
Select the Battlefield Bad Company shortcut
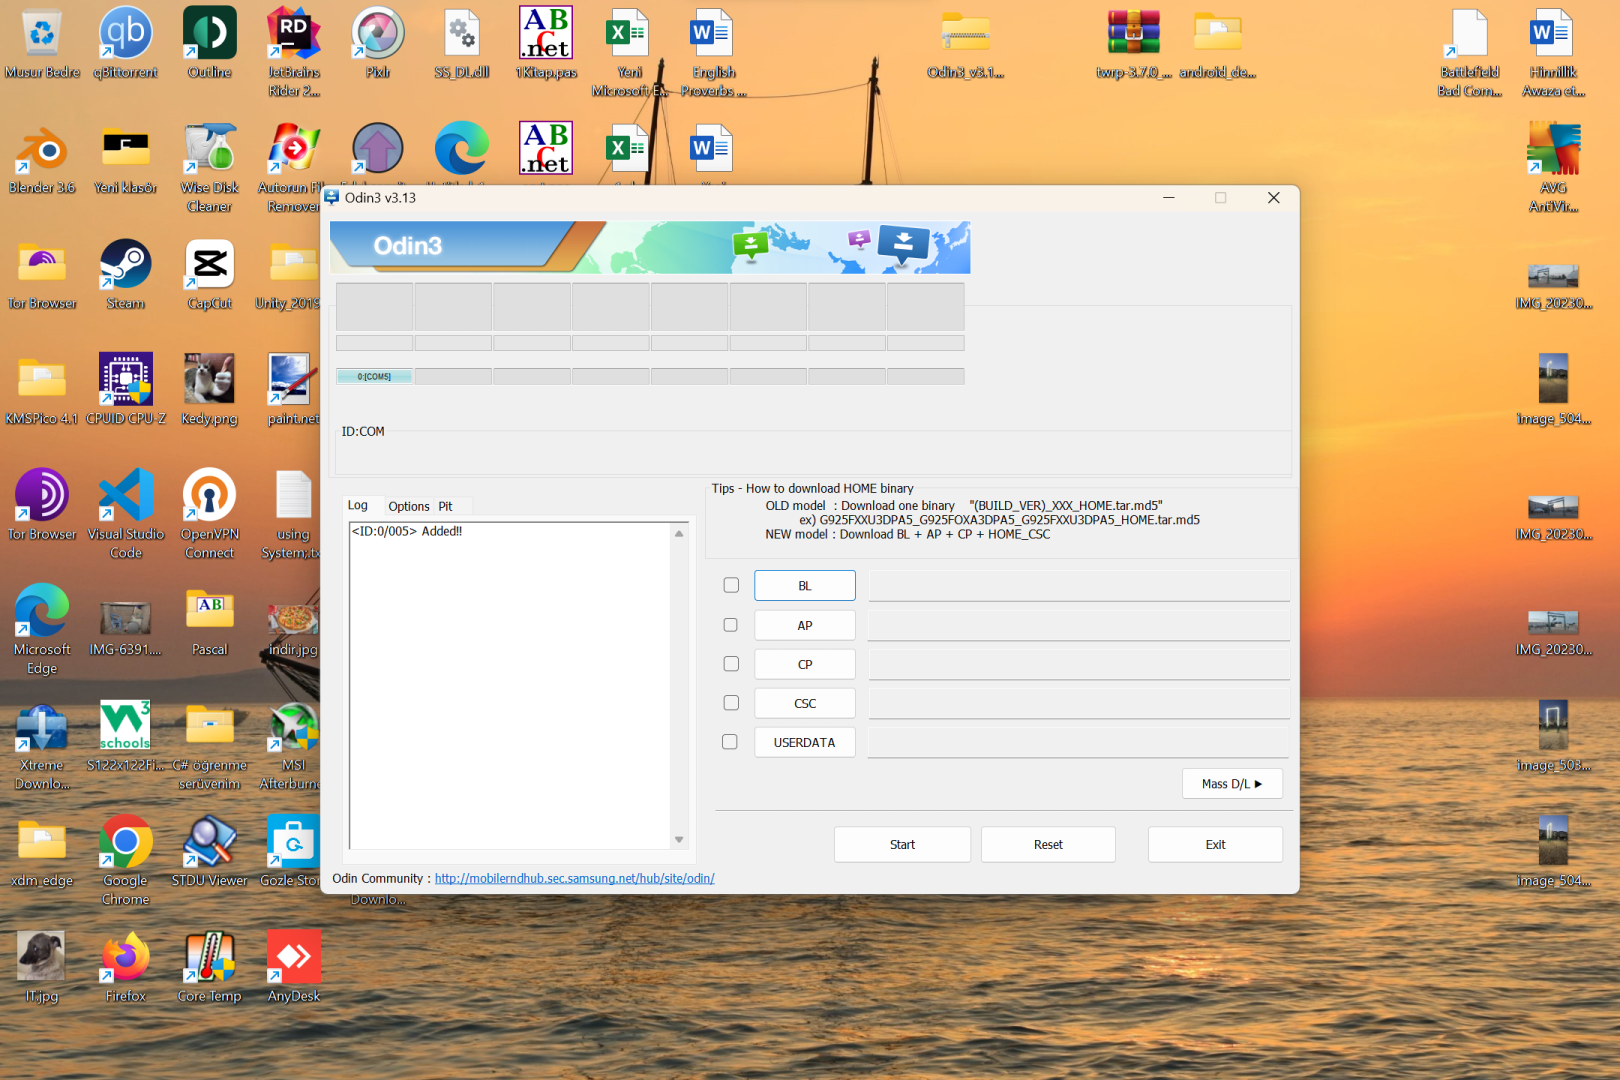point(1470,52)
